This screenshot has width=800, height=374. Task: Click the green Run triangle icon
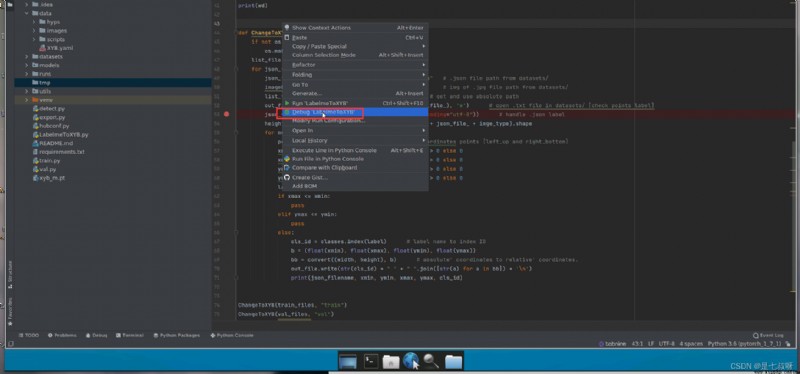[x=287, y=103]
